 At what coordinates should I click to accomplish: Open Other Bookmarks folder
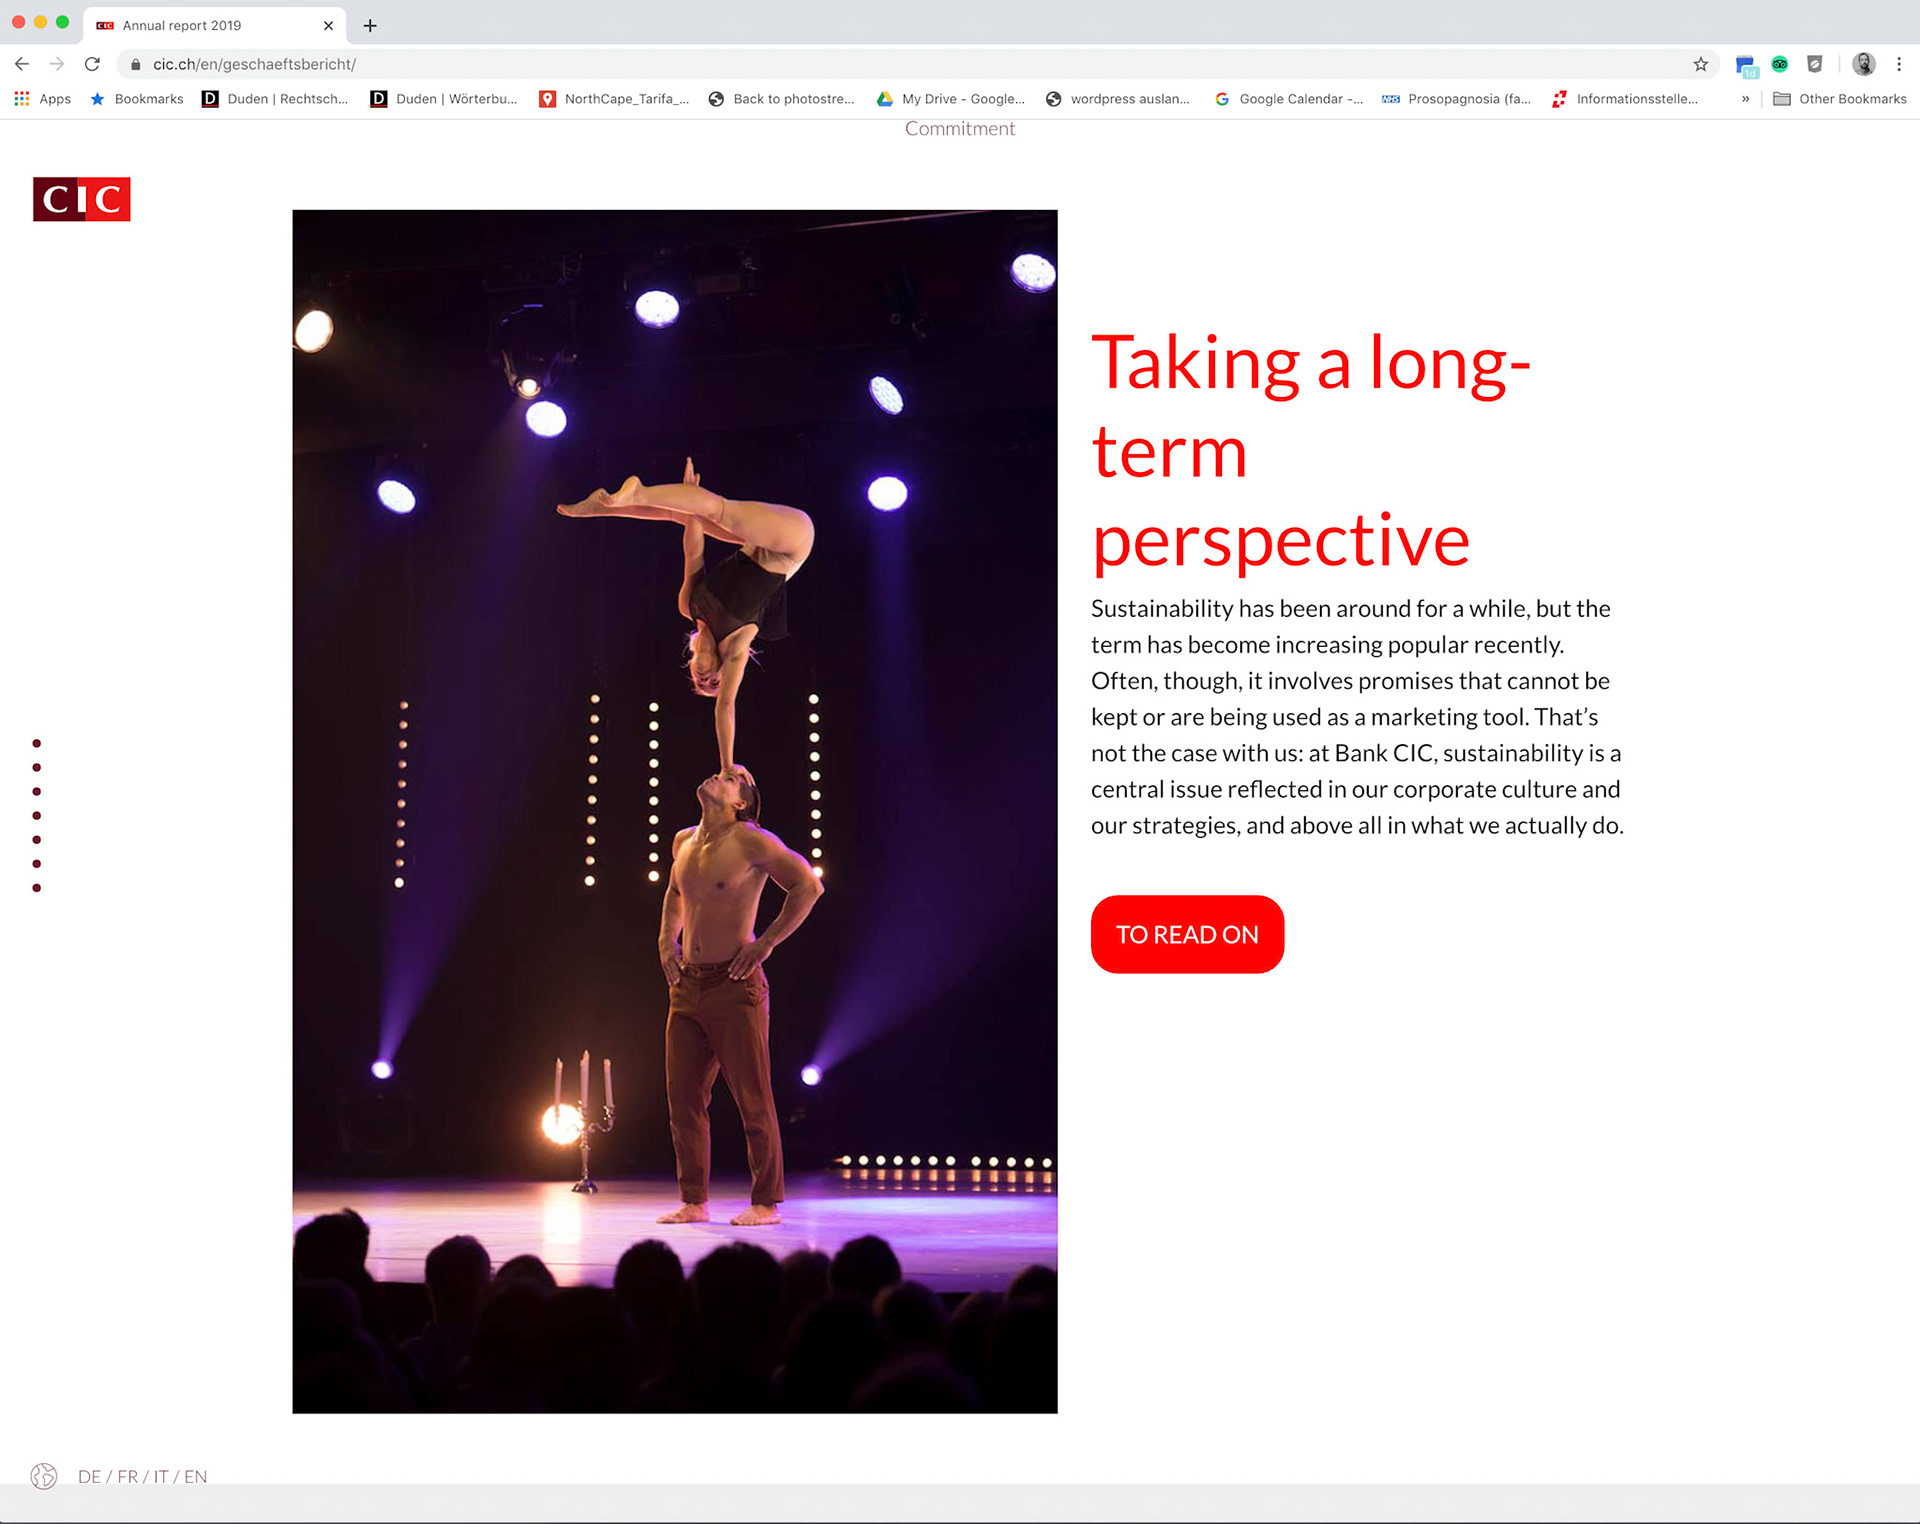pyautogui.click(x=1839, y=98)
